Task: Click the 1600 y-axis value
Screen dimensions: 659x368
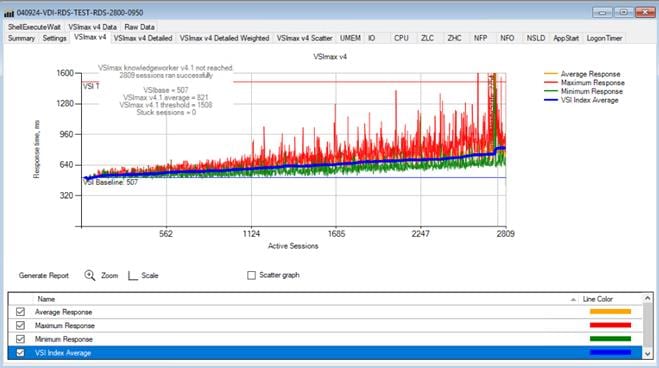Action: click(65, 73)
